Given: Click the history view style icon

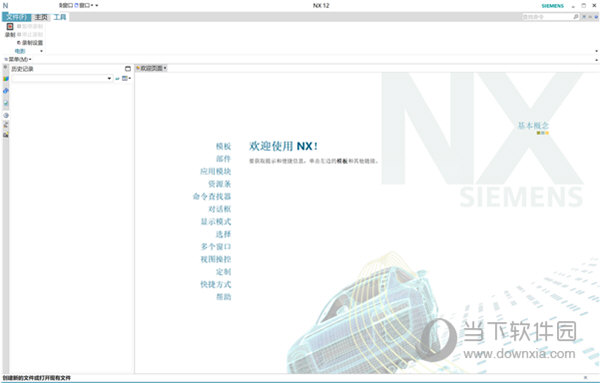Looking at the screenshot, I should (x=126, y=78).
